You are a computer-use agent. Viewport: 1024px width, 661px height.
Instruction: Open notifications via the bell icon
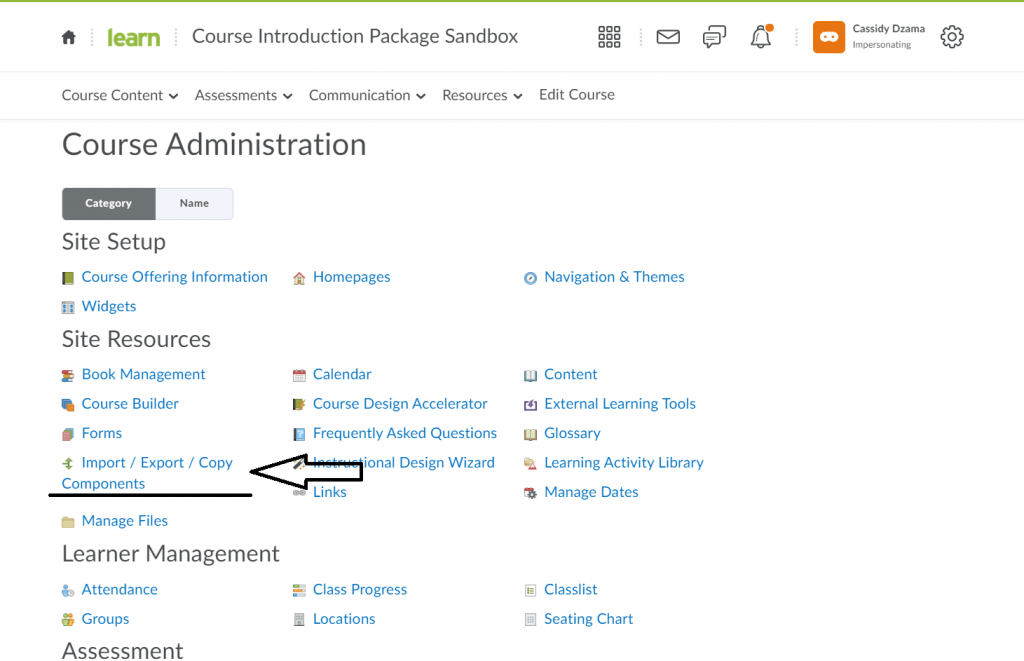[760, 37]
